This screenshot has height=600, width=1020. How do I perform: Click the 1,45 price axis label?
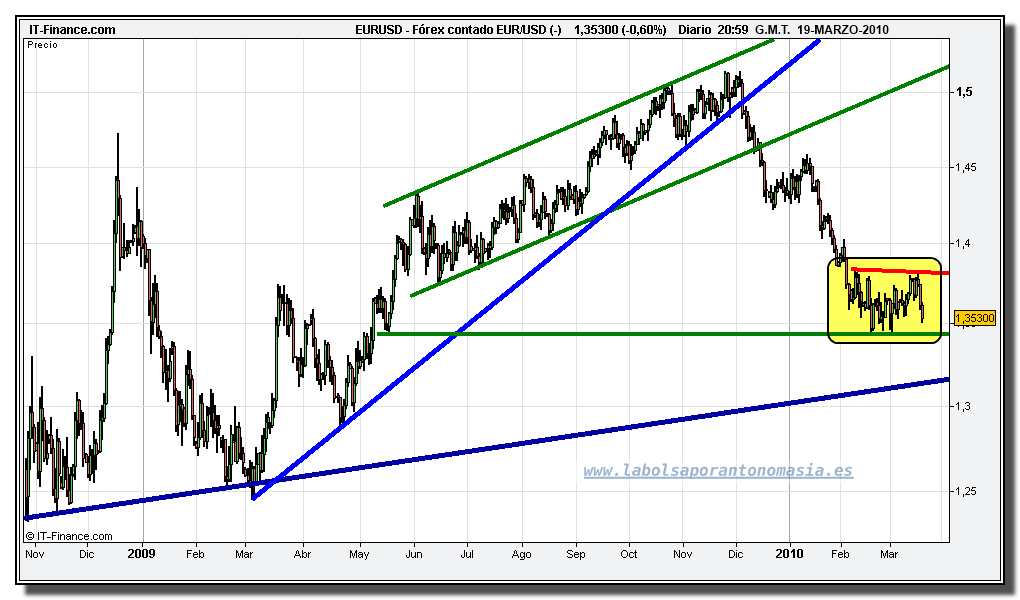click(965, 167)
